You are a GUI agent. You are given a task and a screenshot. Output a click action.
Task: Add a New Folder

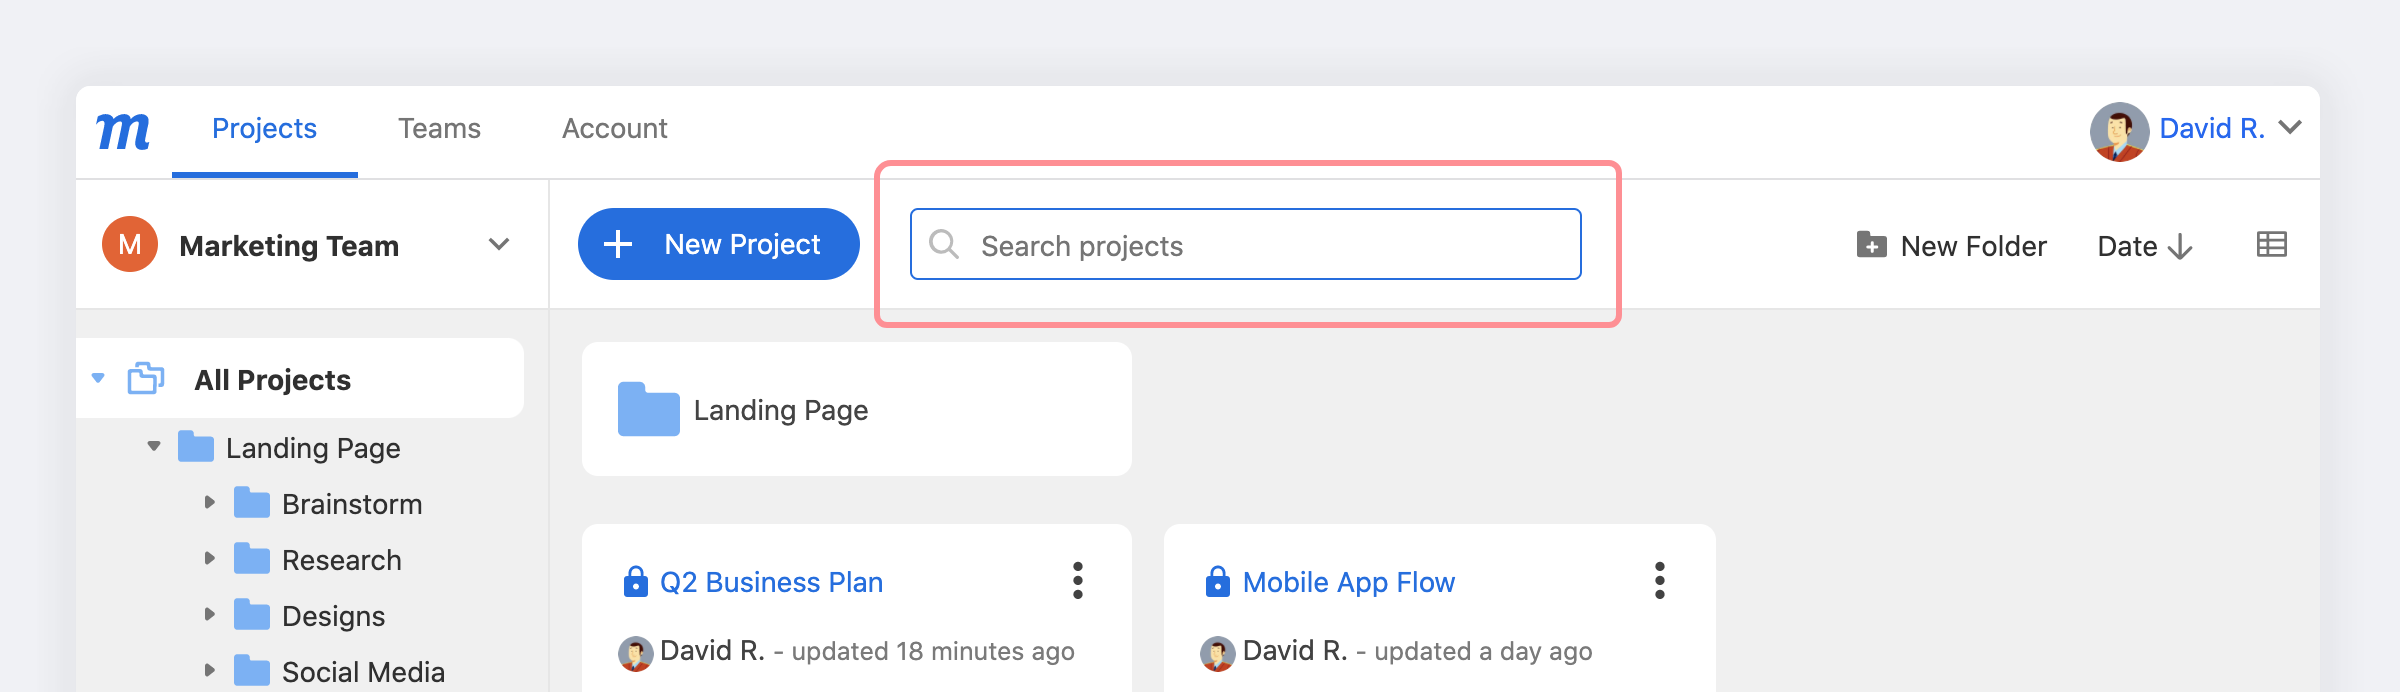click(1951, 246)
